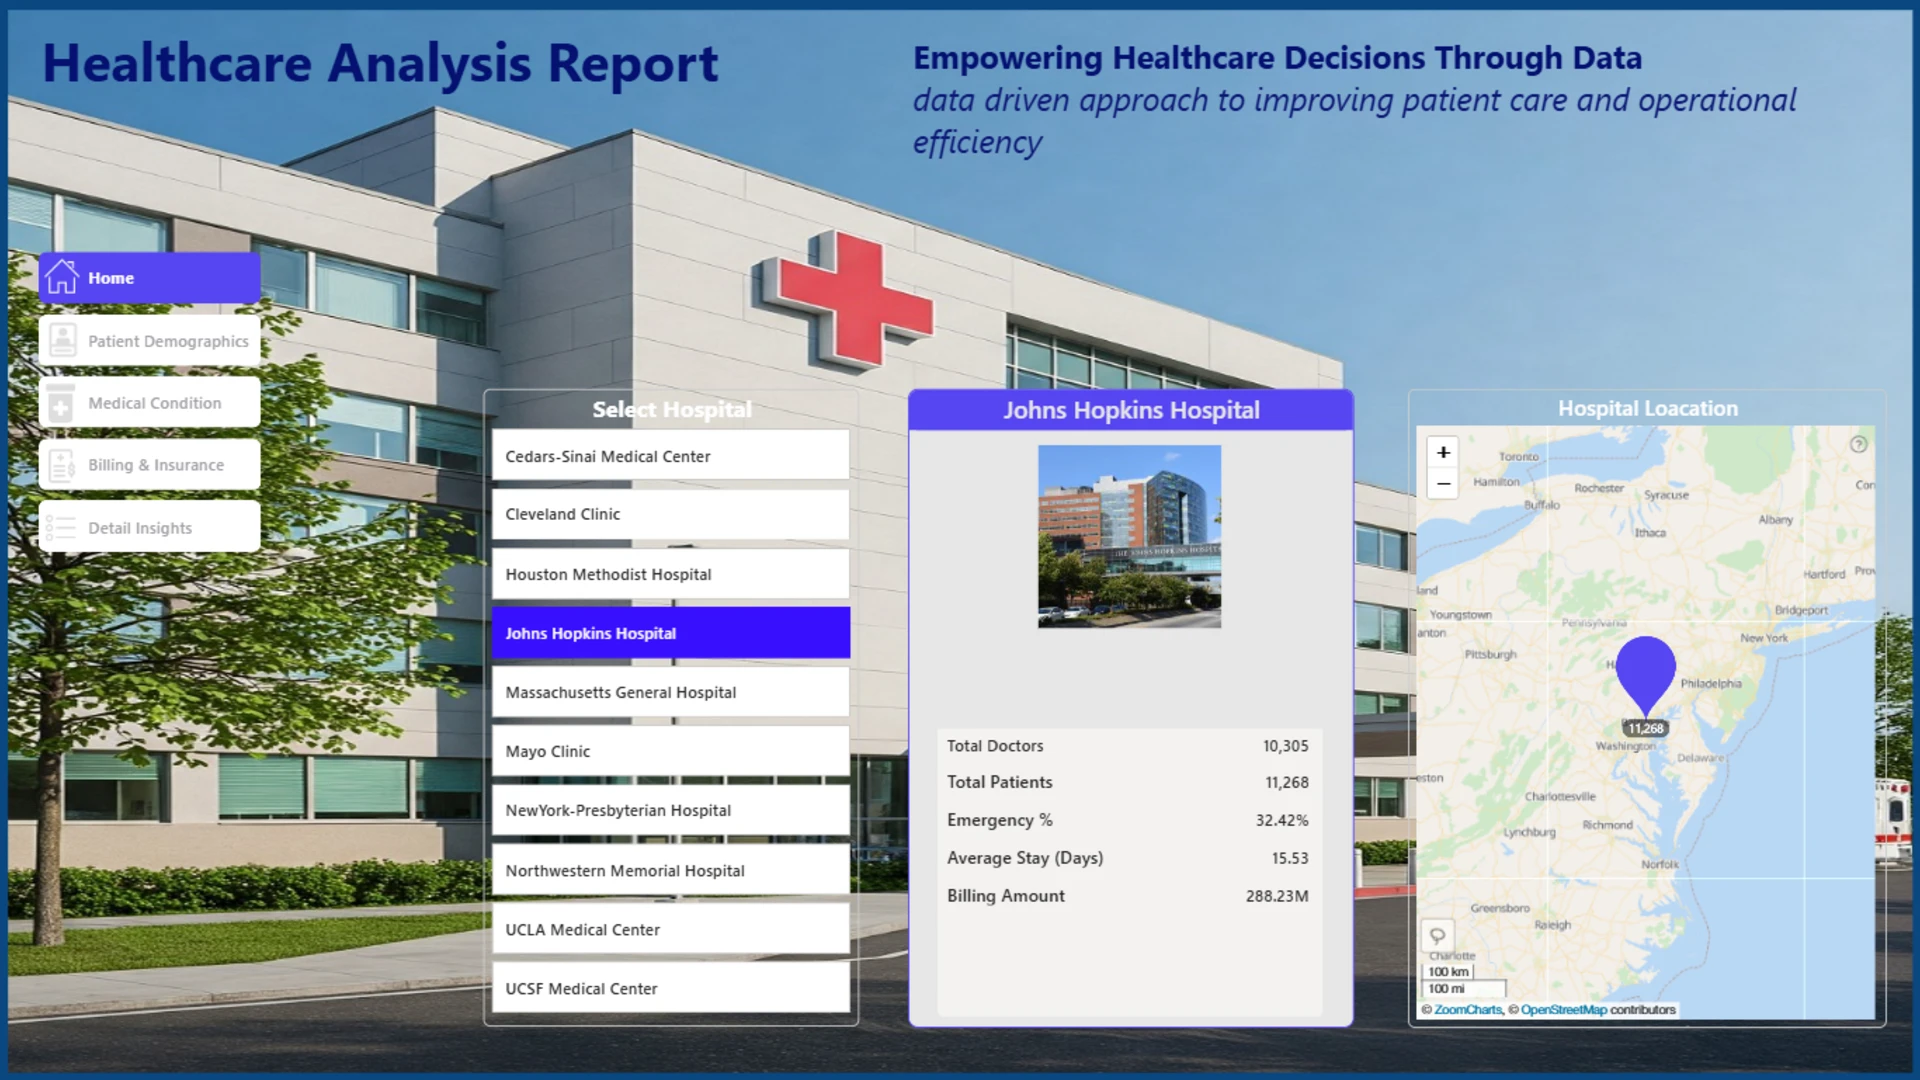Click the Medical Condition clipboard icon

(x=60, y=402)
